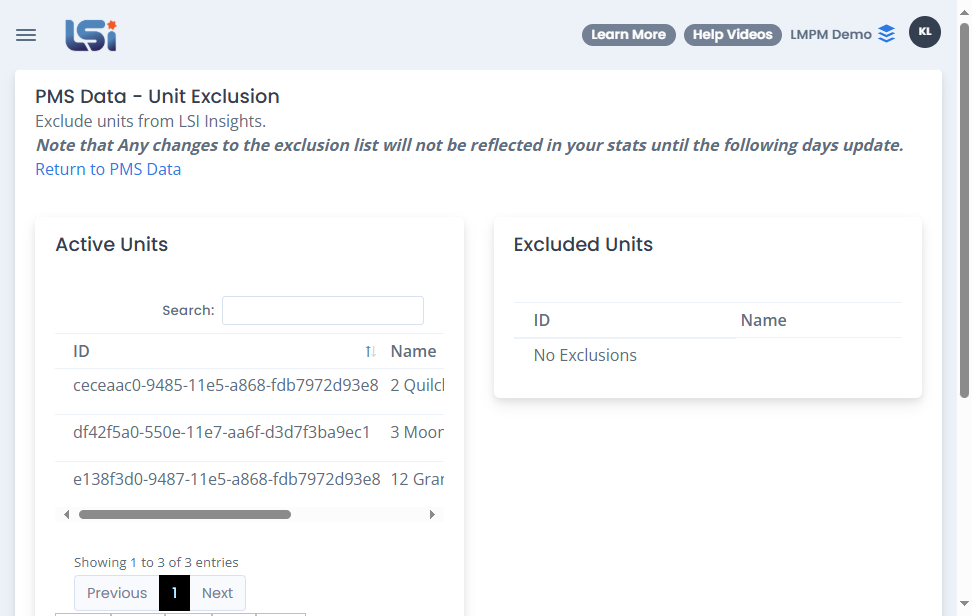Select the row starting e138f3d0-9487

tap(249, 480)
